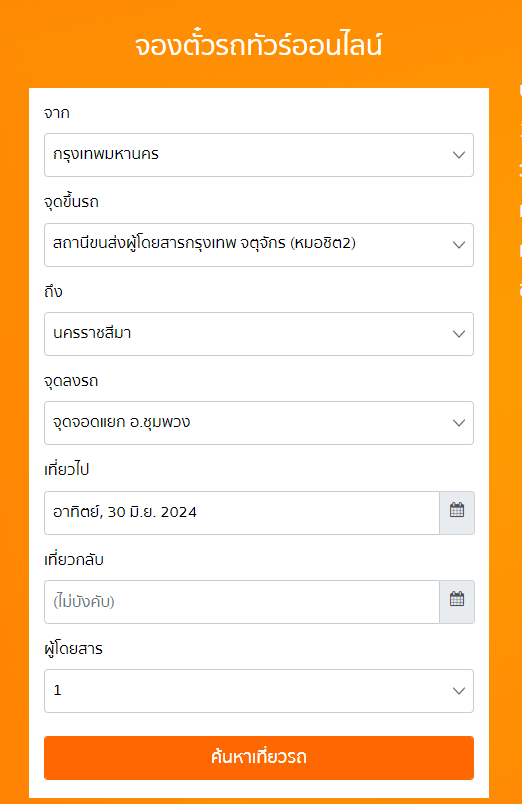Screen dimensions: 522x804
Task: Click the departure date field อาทิตย์, 30 มิ.ย. 2024
Action: click(x=242, y=513)
